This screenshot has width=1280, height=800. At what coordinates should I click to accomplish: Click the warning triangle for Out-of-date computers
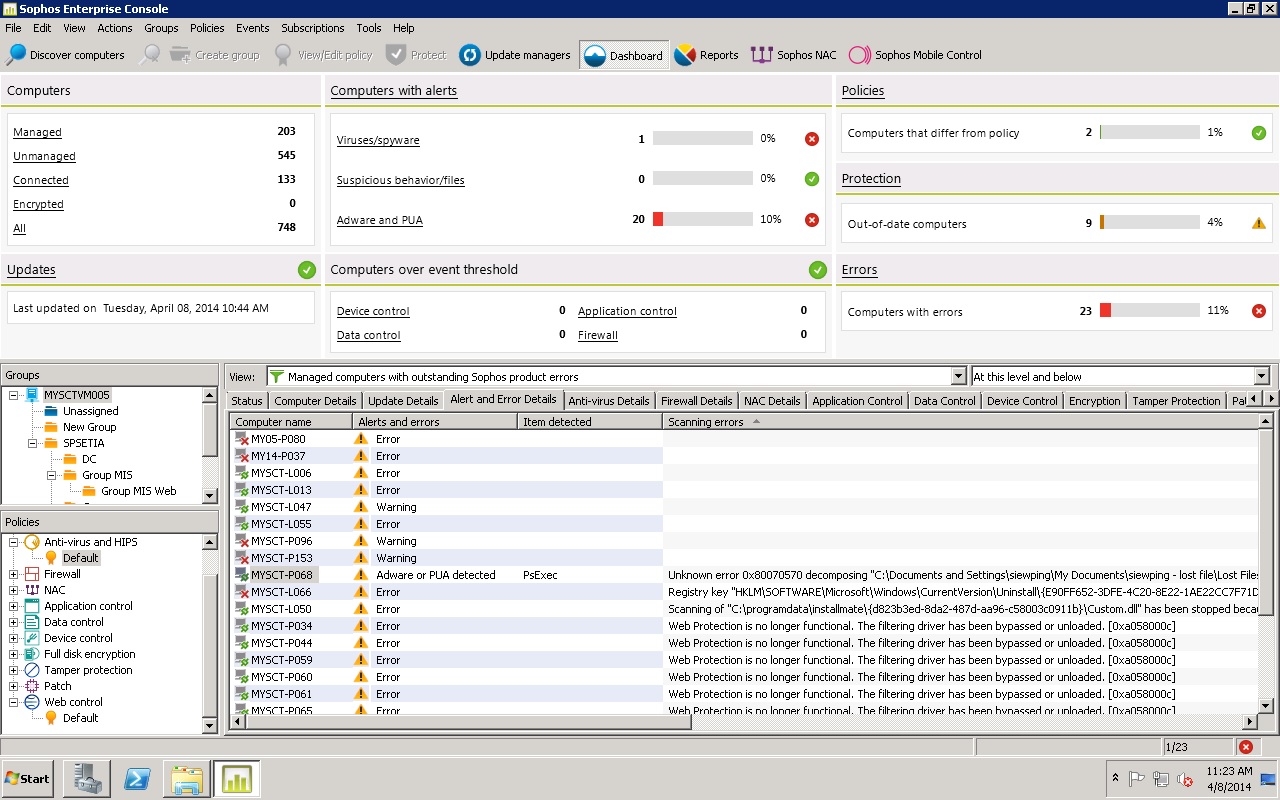pyautogui.click(x=1259, y=223)
